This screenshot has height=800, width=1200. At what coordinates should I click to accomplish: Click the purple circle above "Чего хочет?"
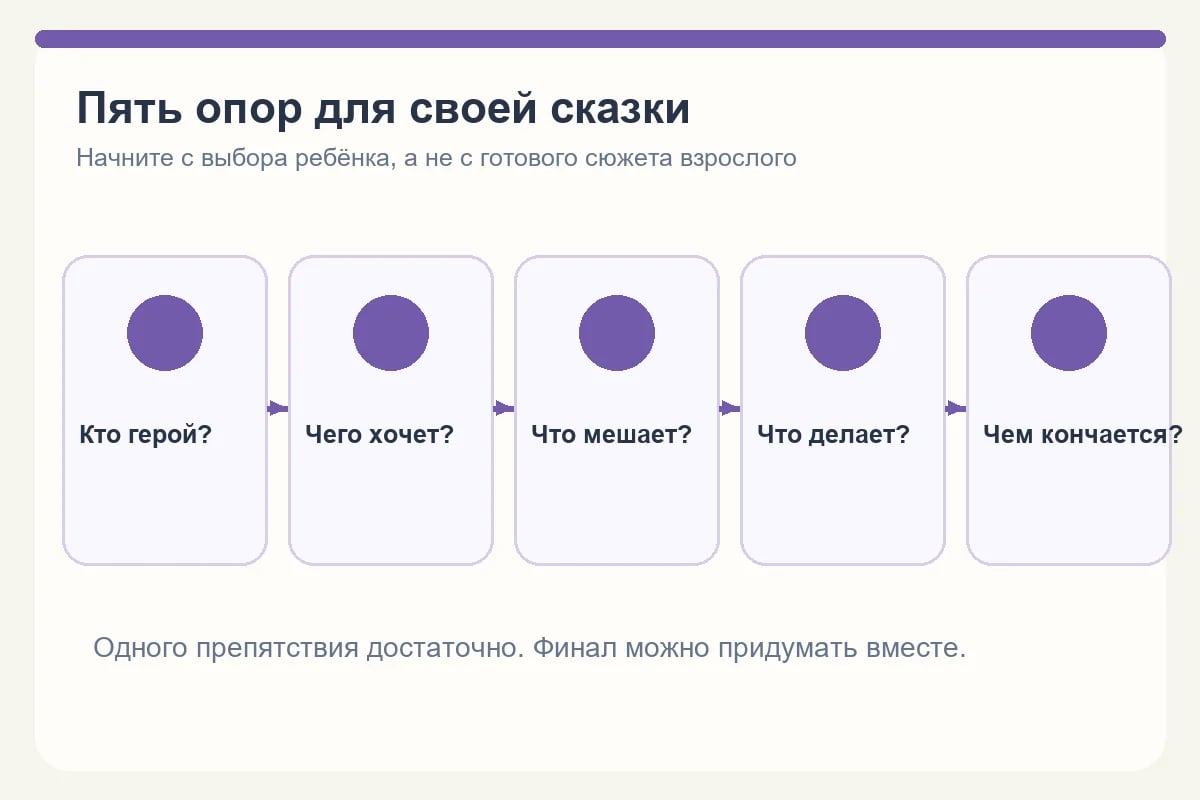tap(391, 333)
